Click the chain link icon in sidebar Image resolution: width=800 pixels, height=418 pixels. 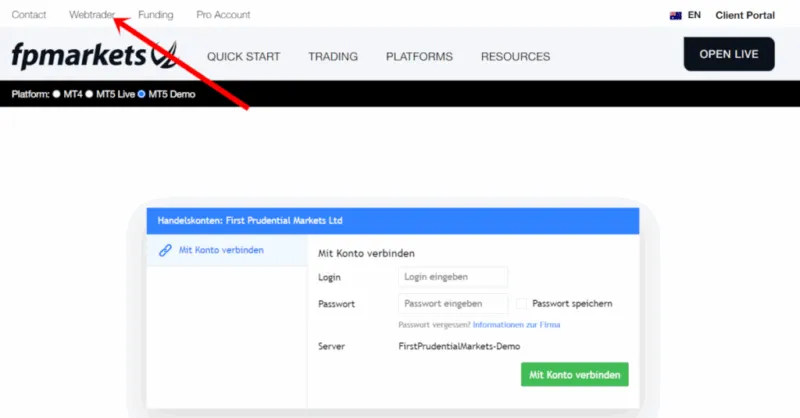pos(165,250)
